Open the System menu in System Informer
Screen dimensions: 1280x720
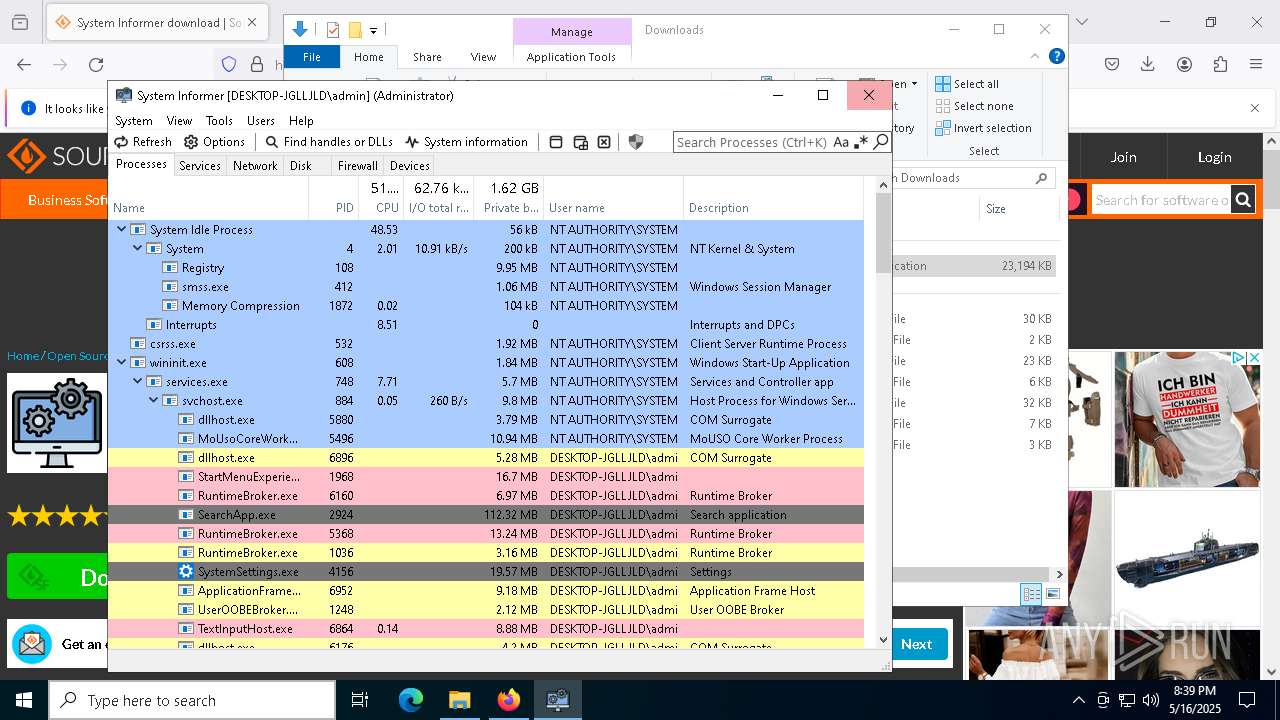coord(134,120)
